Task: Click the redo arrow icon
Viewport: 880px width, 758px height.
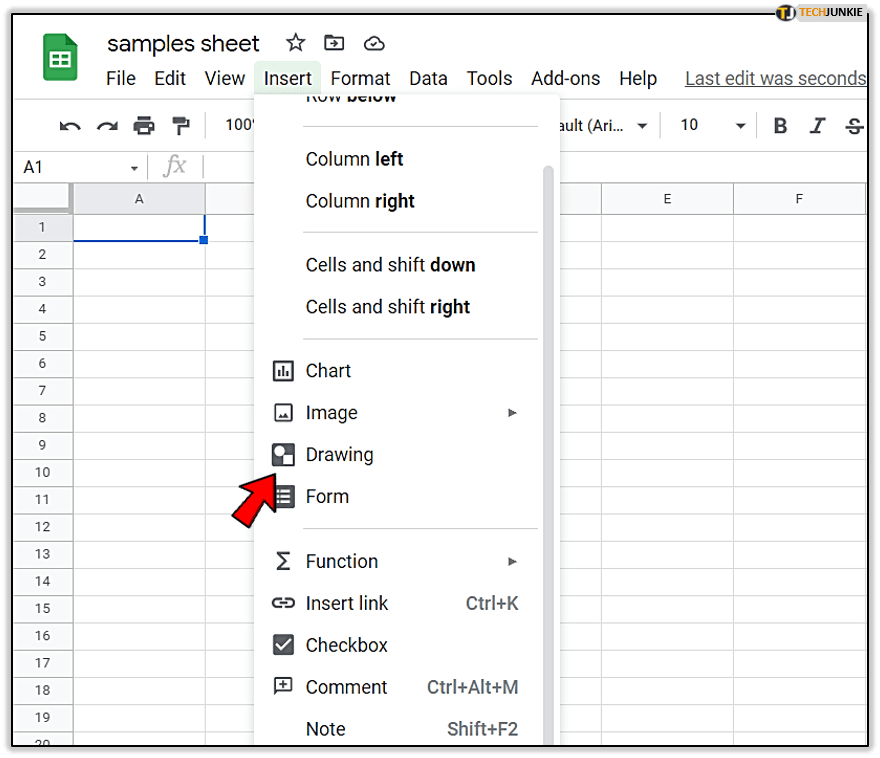Action: click(x=107, y=125)
